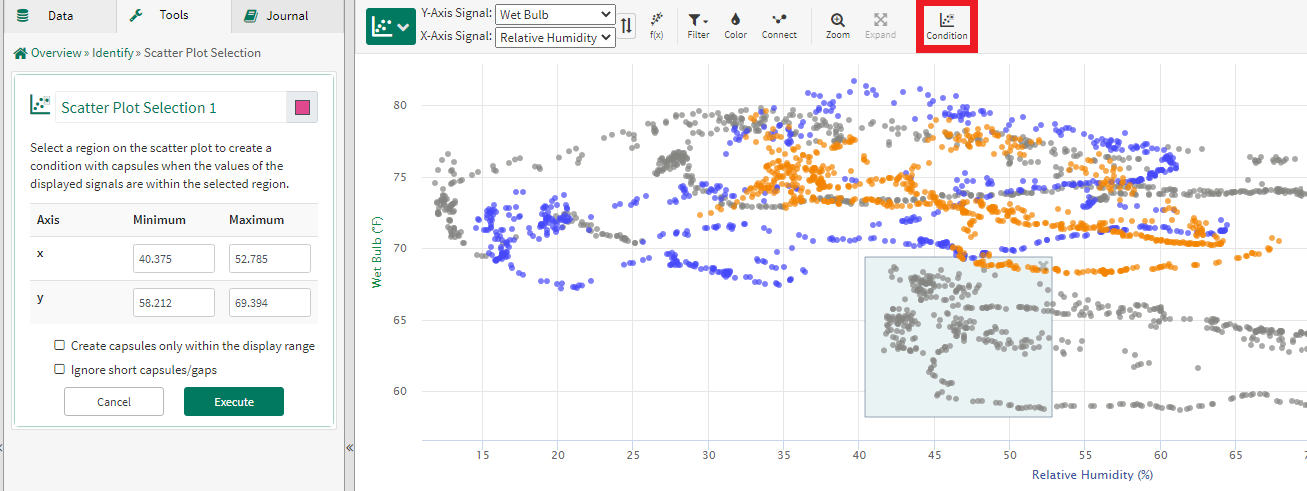Select the Color tool icon
1307x491 pixels.
(735, 26)
